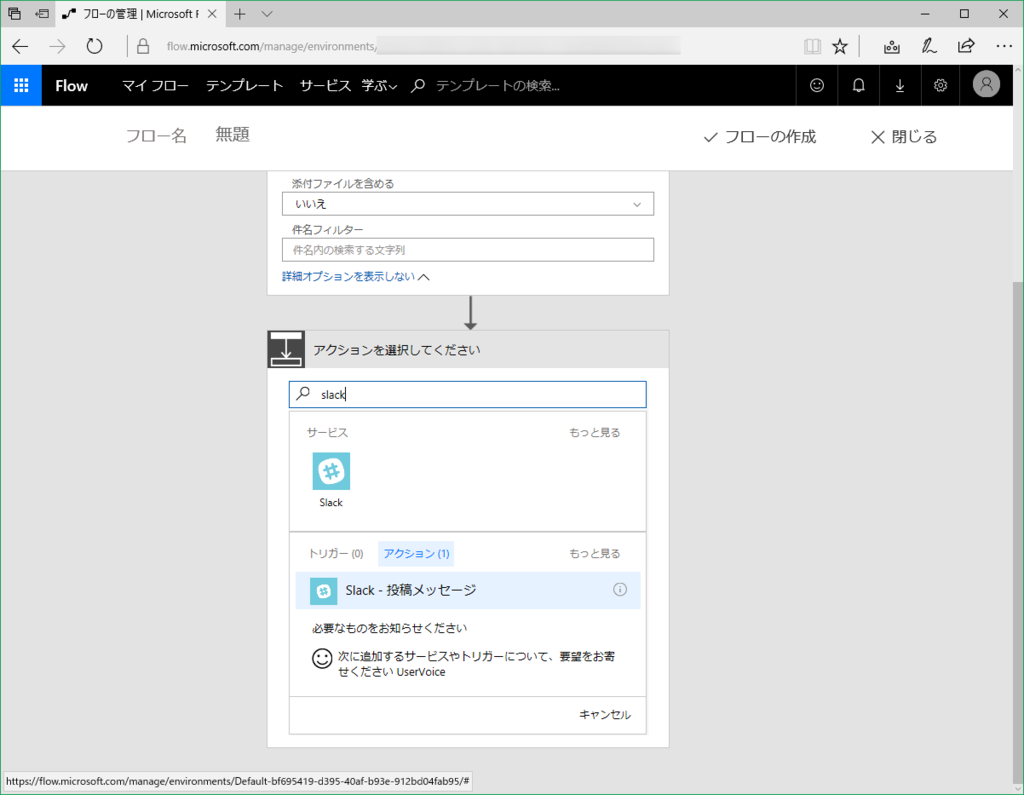Open the app launcher waffle icon

(21, 86)
